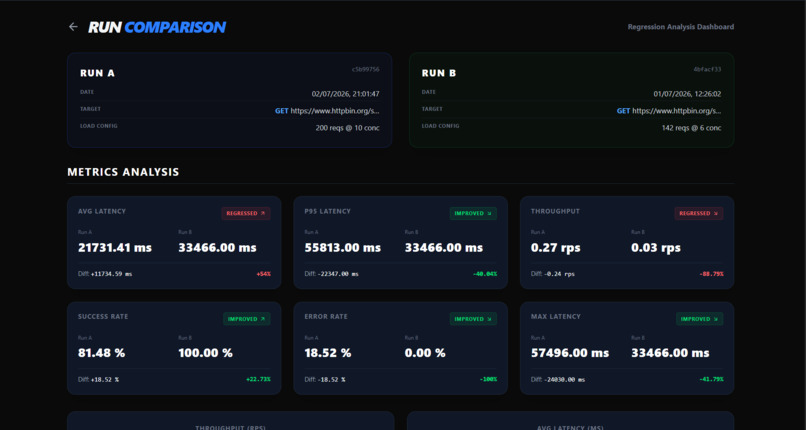Click Avg Latency percent change +54%
This screenshot has height=430, width=806.
coord(264,274)
